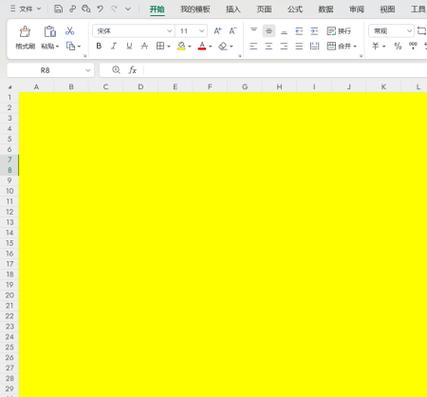The height and width of the screenshot is (397, 427).
Task: Toggle the middle vertical align button
Action: [x=269, y=31]
